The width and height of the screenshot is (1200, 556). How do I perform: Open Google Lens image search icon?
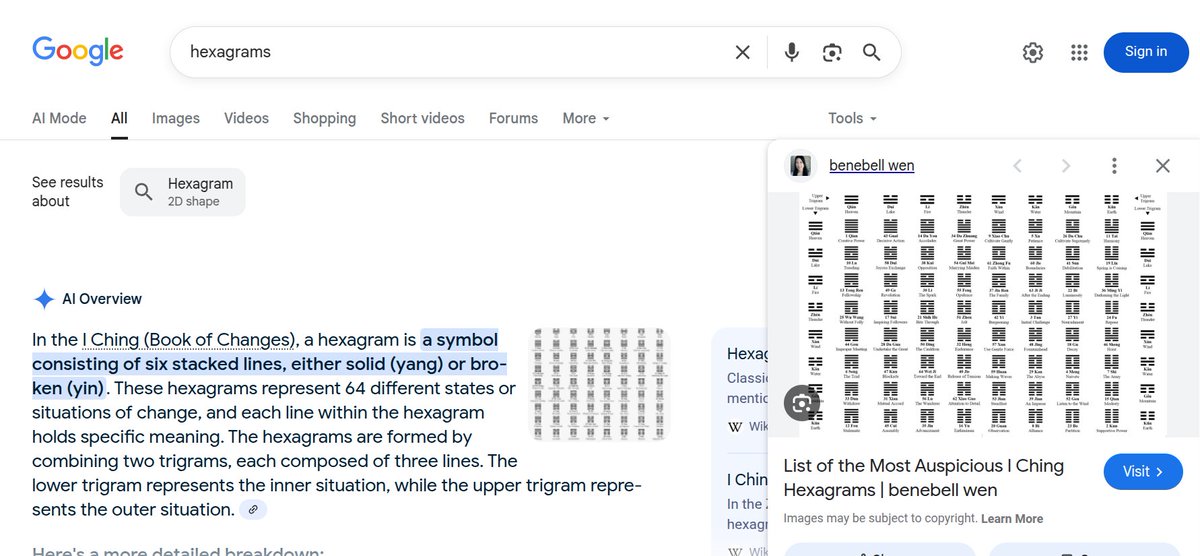[832, 52]
